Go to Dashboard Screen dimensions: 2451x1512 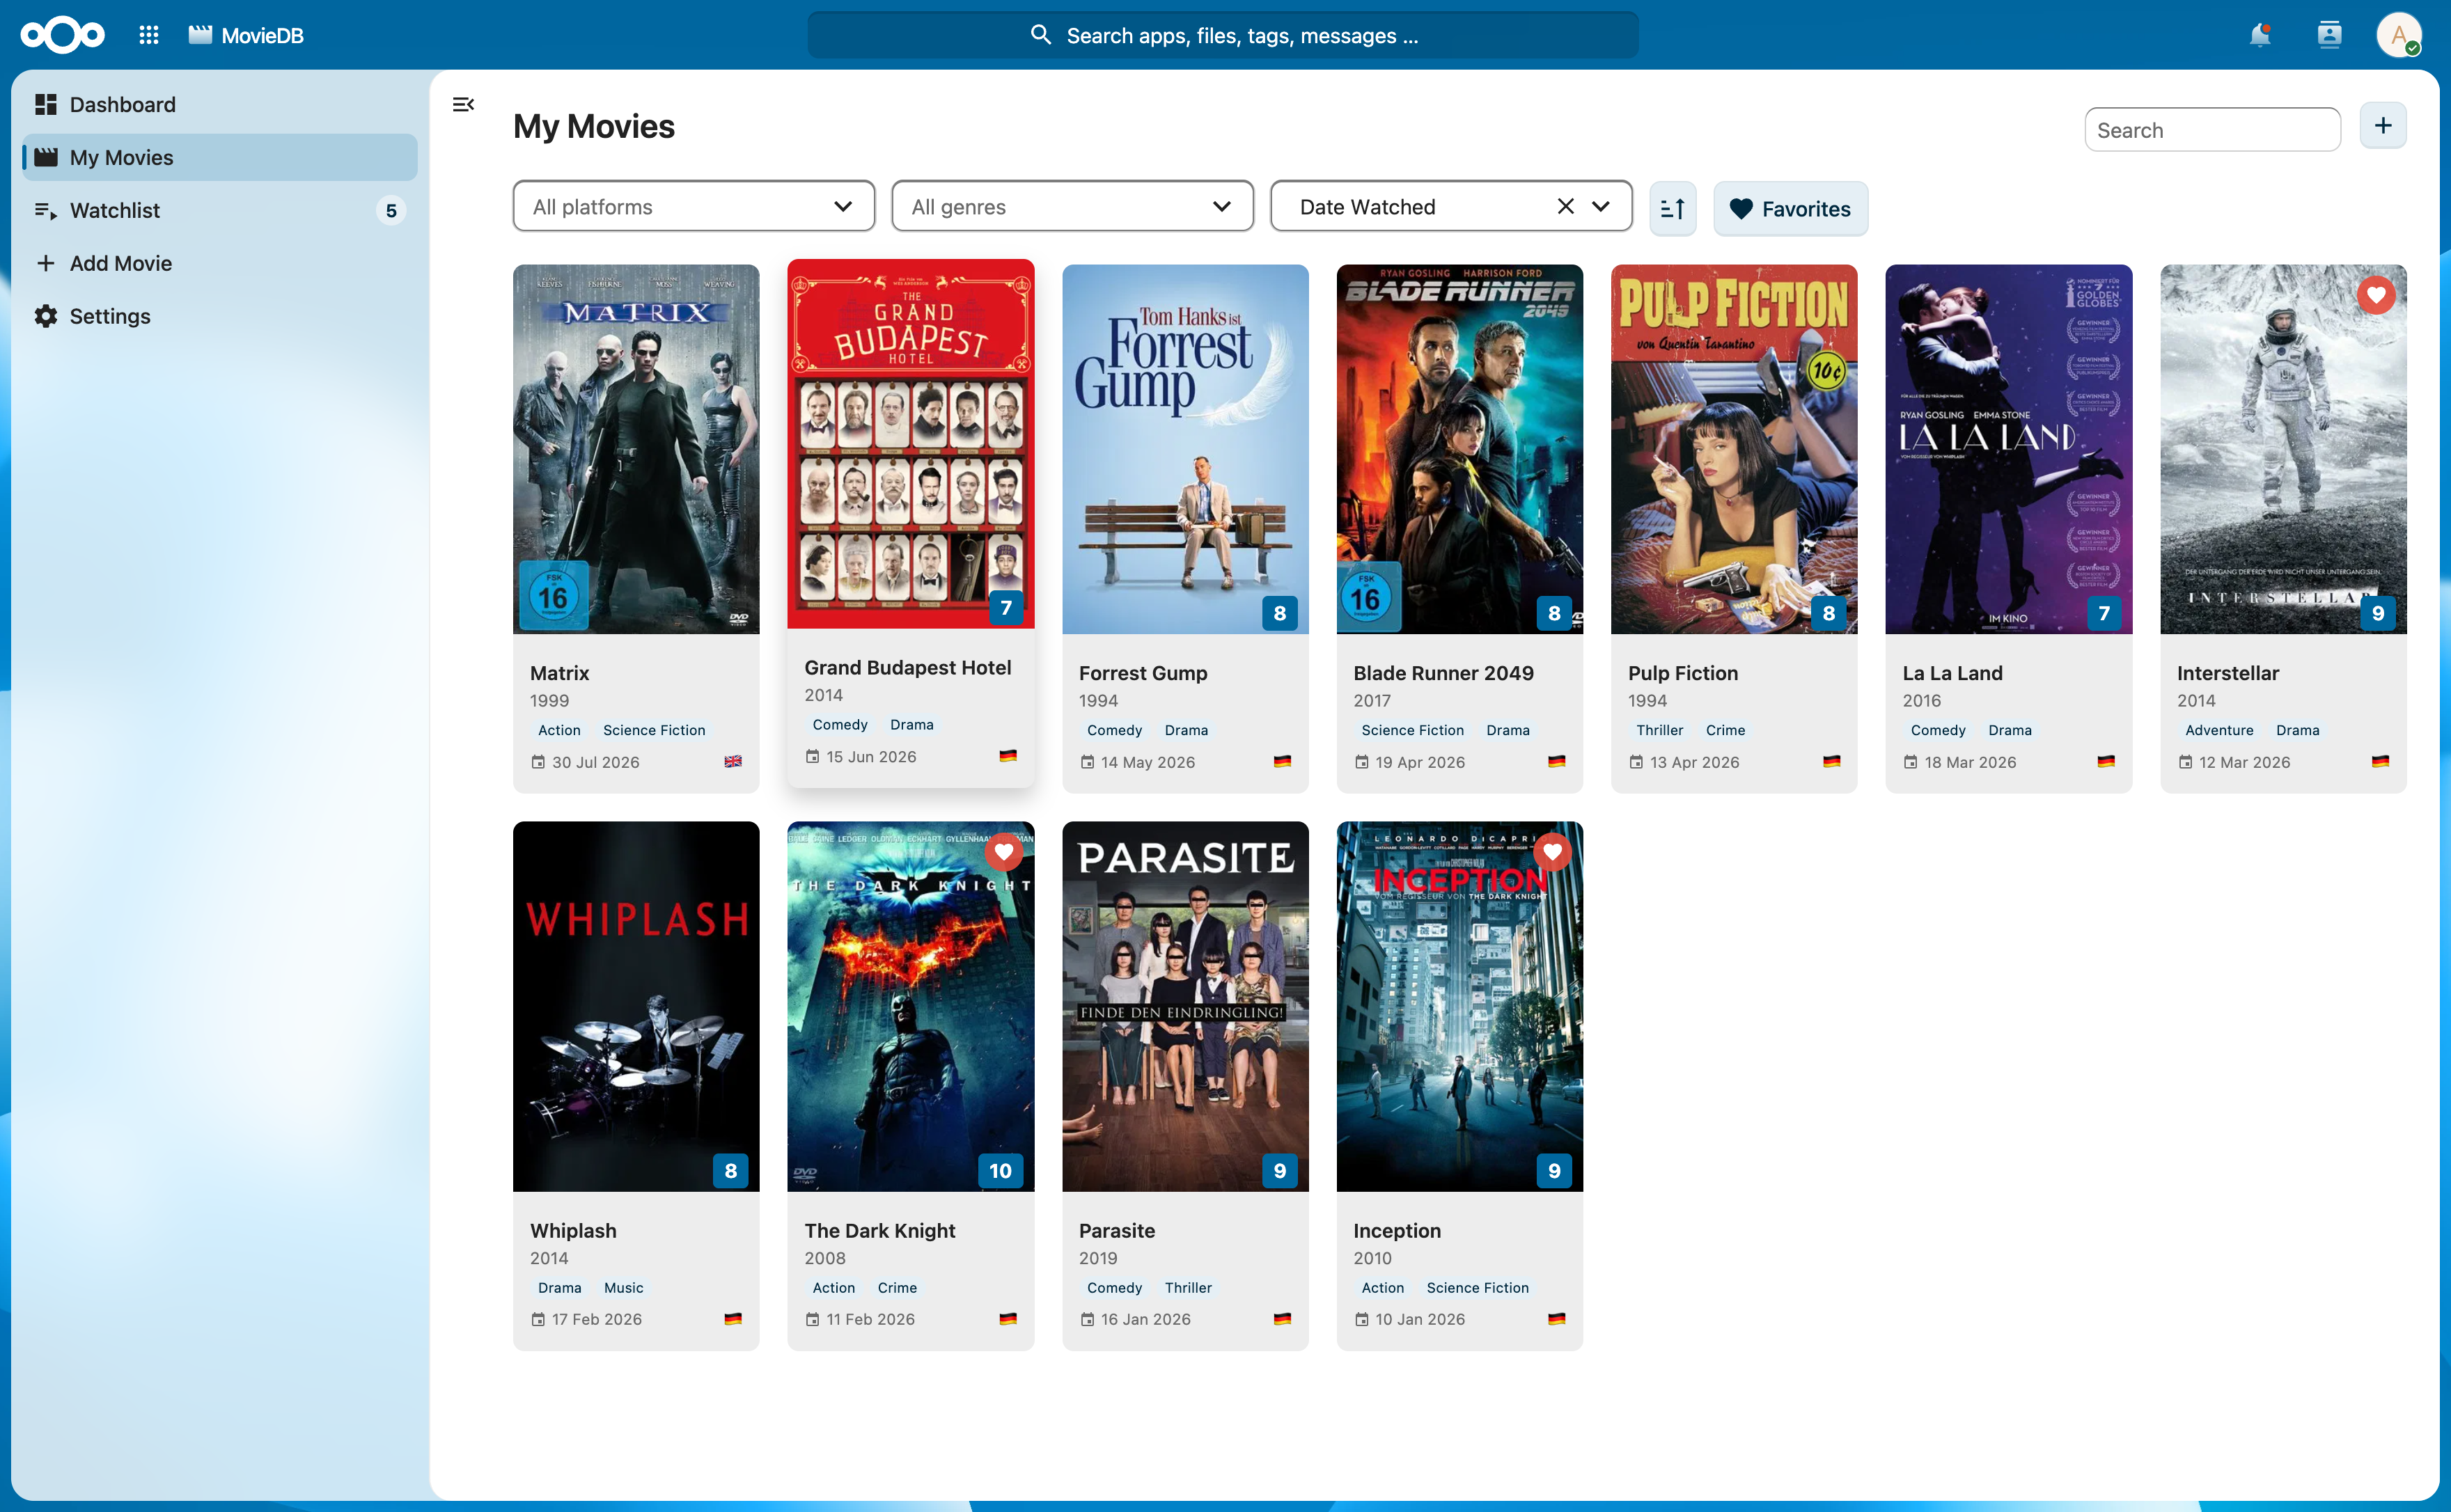click(220, 104)
